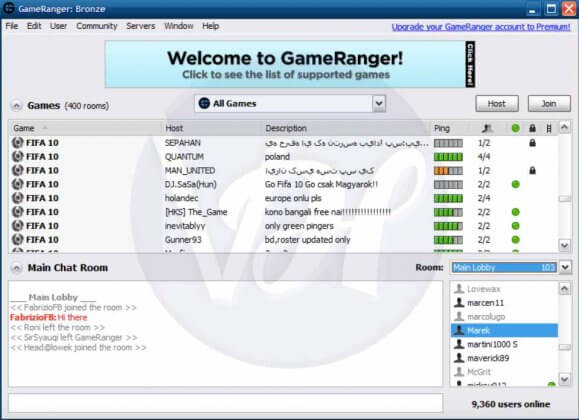Click user list scroll down arrow
This screenshot has width=579, height=420.
pos(564,379)
